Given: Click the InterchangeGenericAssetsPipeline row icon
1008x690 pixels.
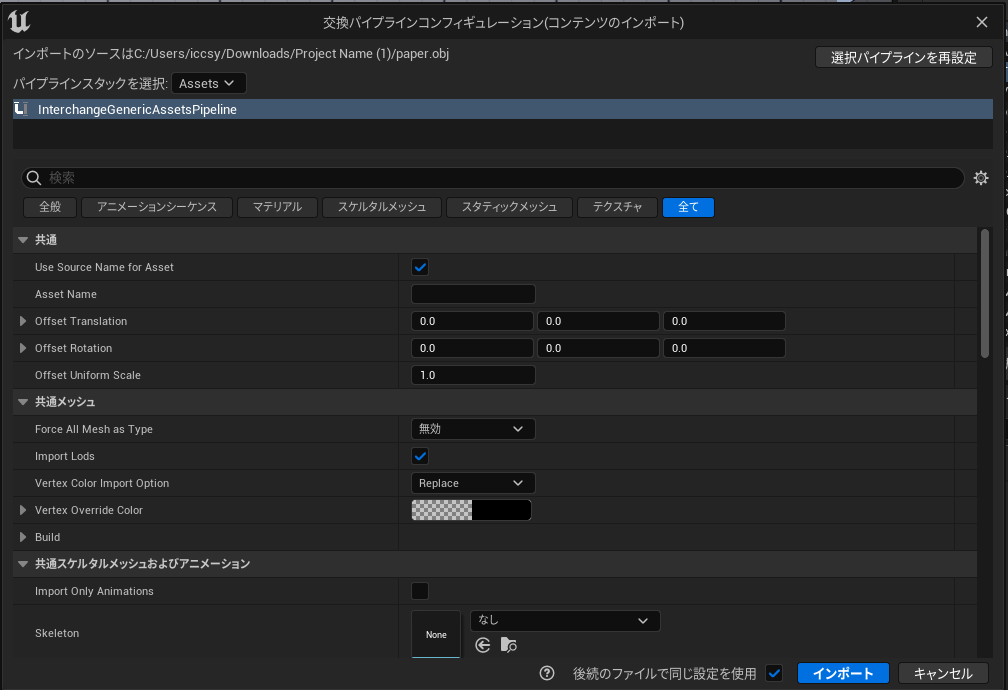Looking at the screenshot, I should tap(21, 109).
